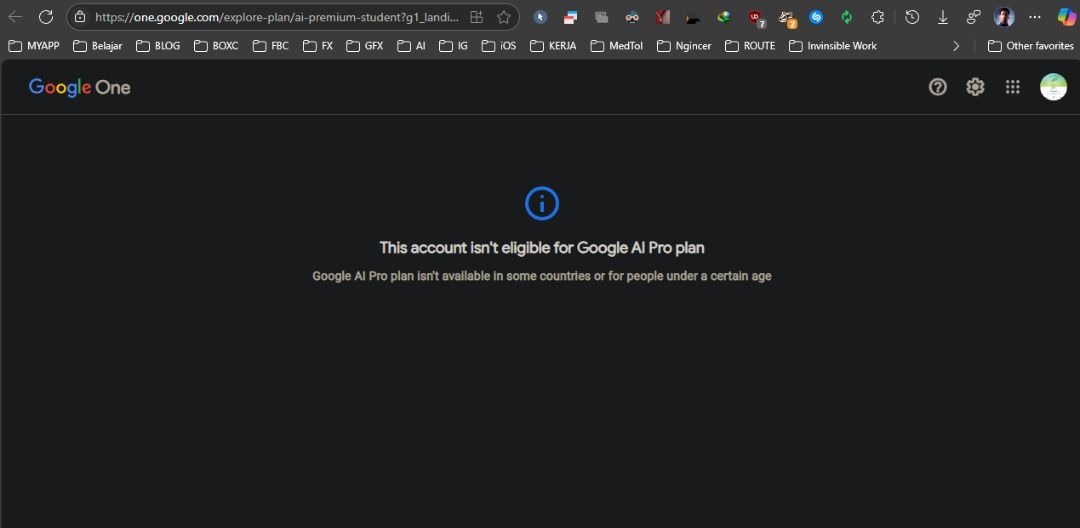Screen dimensions: 1080x528
Task: Click the one.google.com URL in the address bar
Action: point(277,17)
